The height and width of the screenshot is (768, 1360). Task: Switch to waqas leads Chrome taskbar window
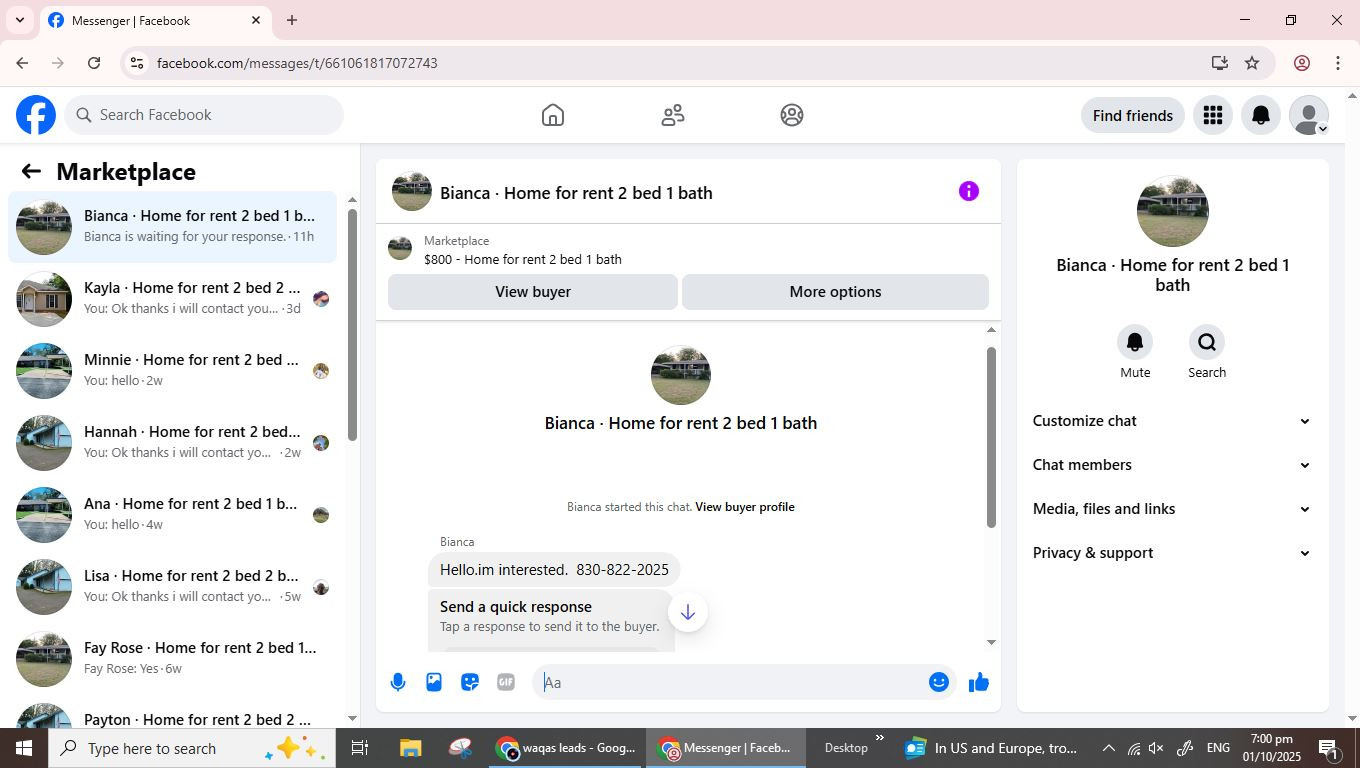click(x=566, y=748)
